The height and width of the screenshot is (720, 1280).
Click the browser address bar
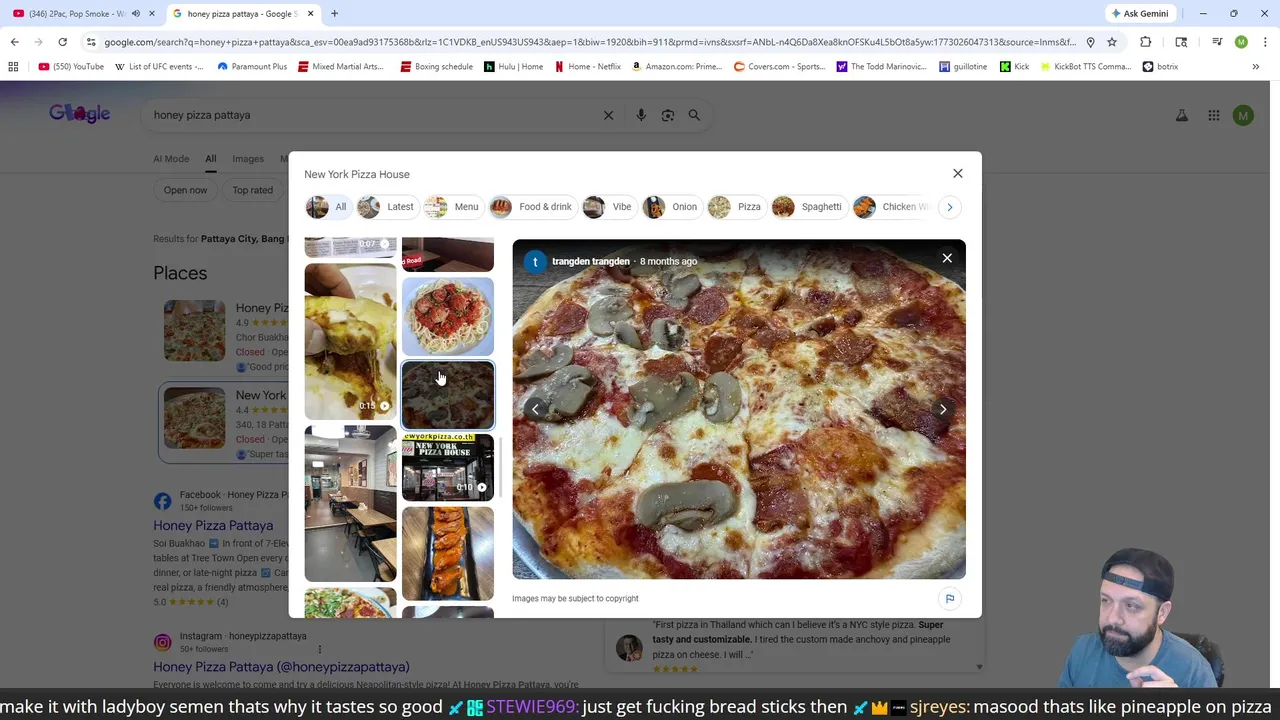(590, 42)
